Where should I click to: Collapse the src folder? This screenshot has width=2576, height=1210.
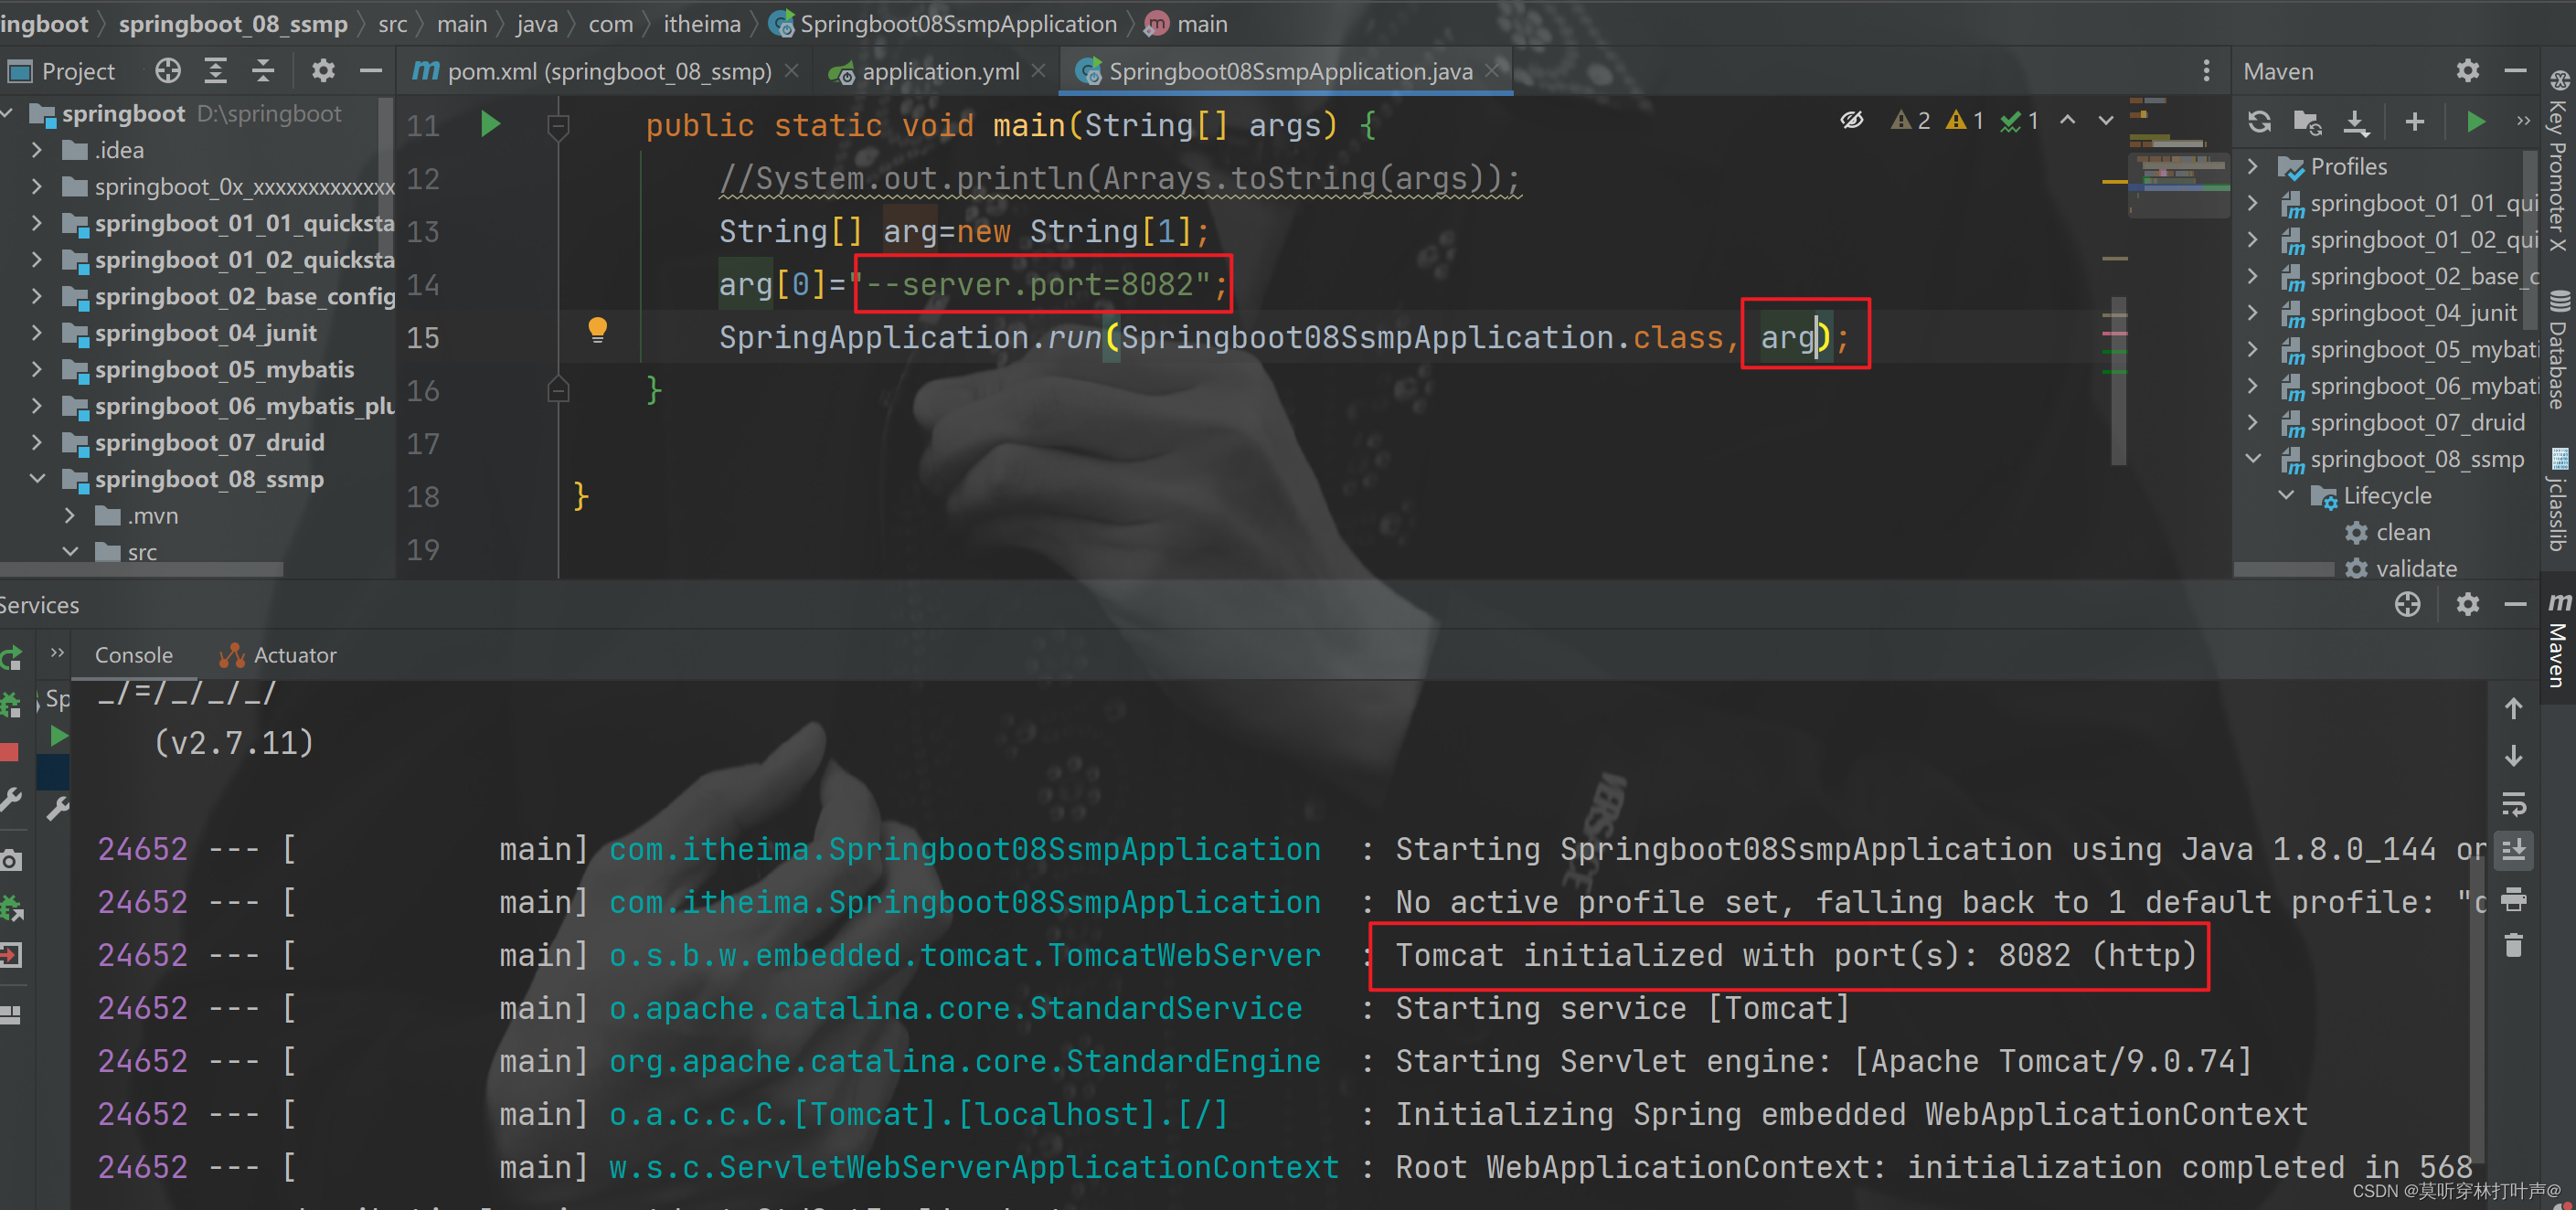(69, 552)
